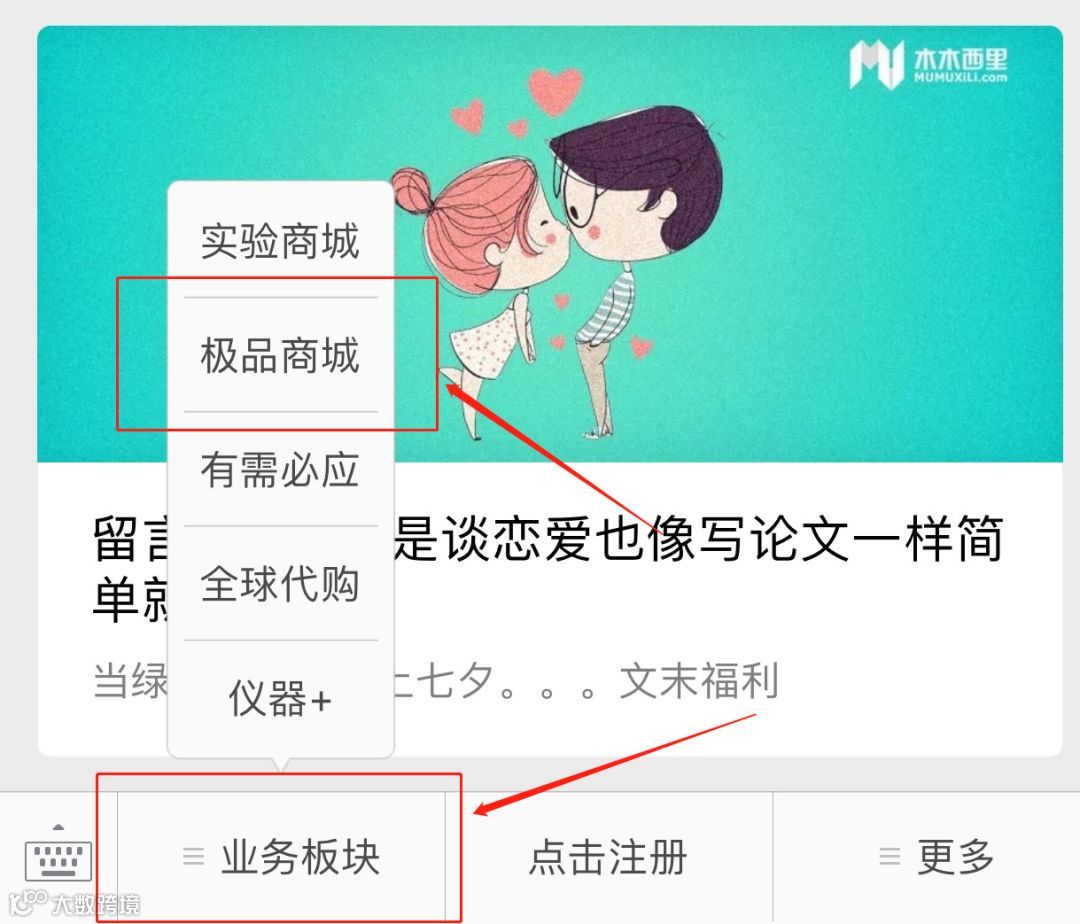Select 实验商城 from popup menu

tap(280, 241)
